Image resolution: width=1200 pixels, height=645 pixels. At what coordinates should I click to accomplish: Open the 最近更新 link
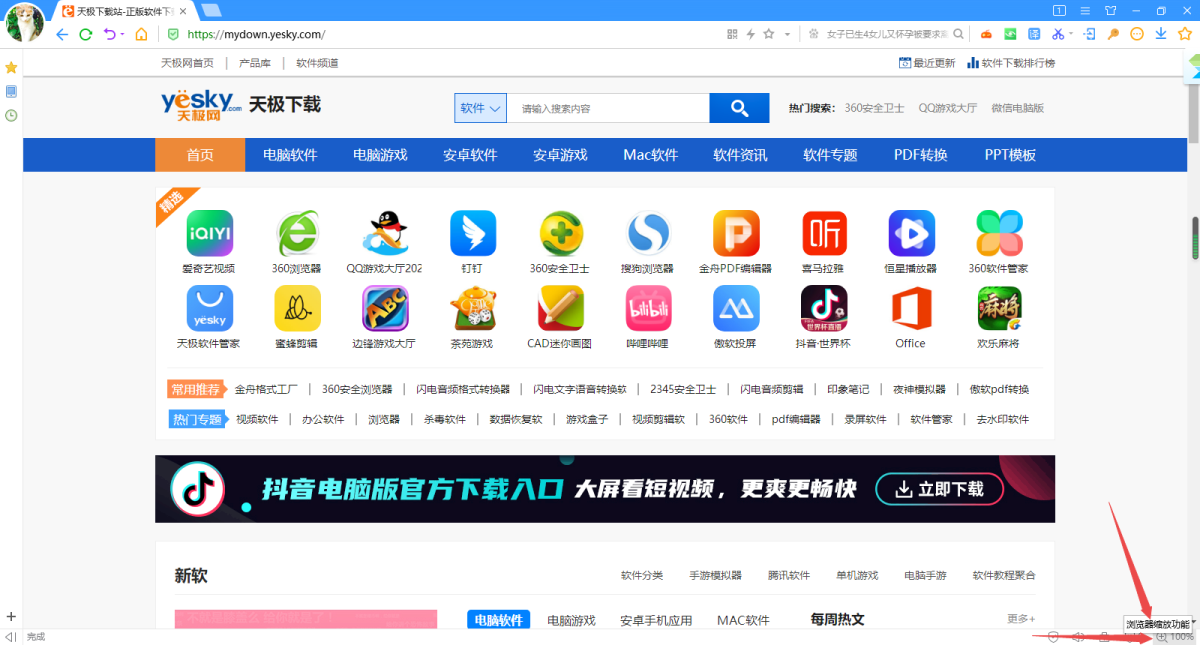pyautogui.click(x=927, y=63)
